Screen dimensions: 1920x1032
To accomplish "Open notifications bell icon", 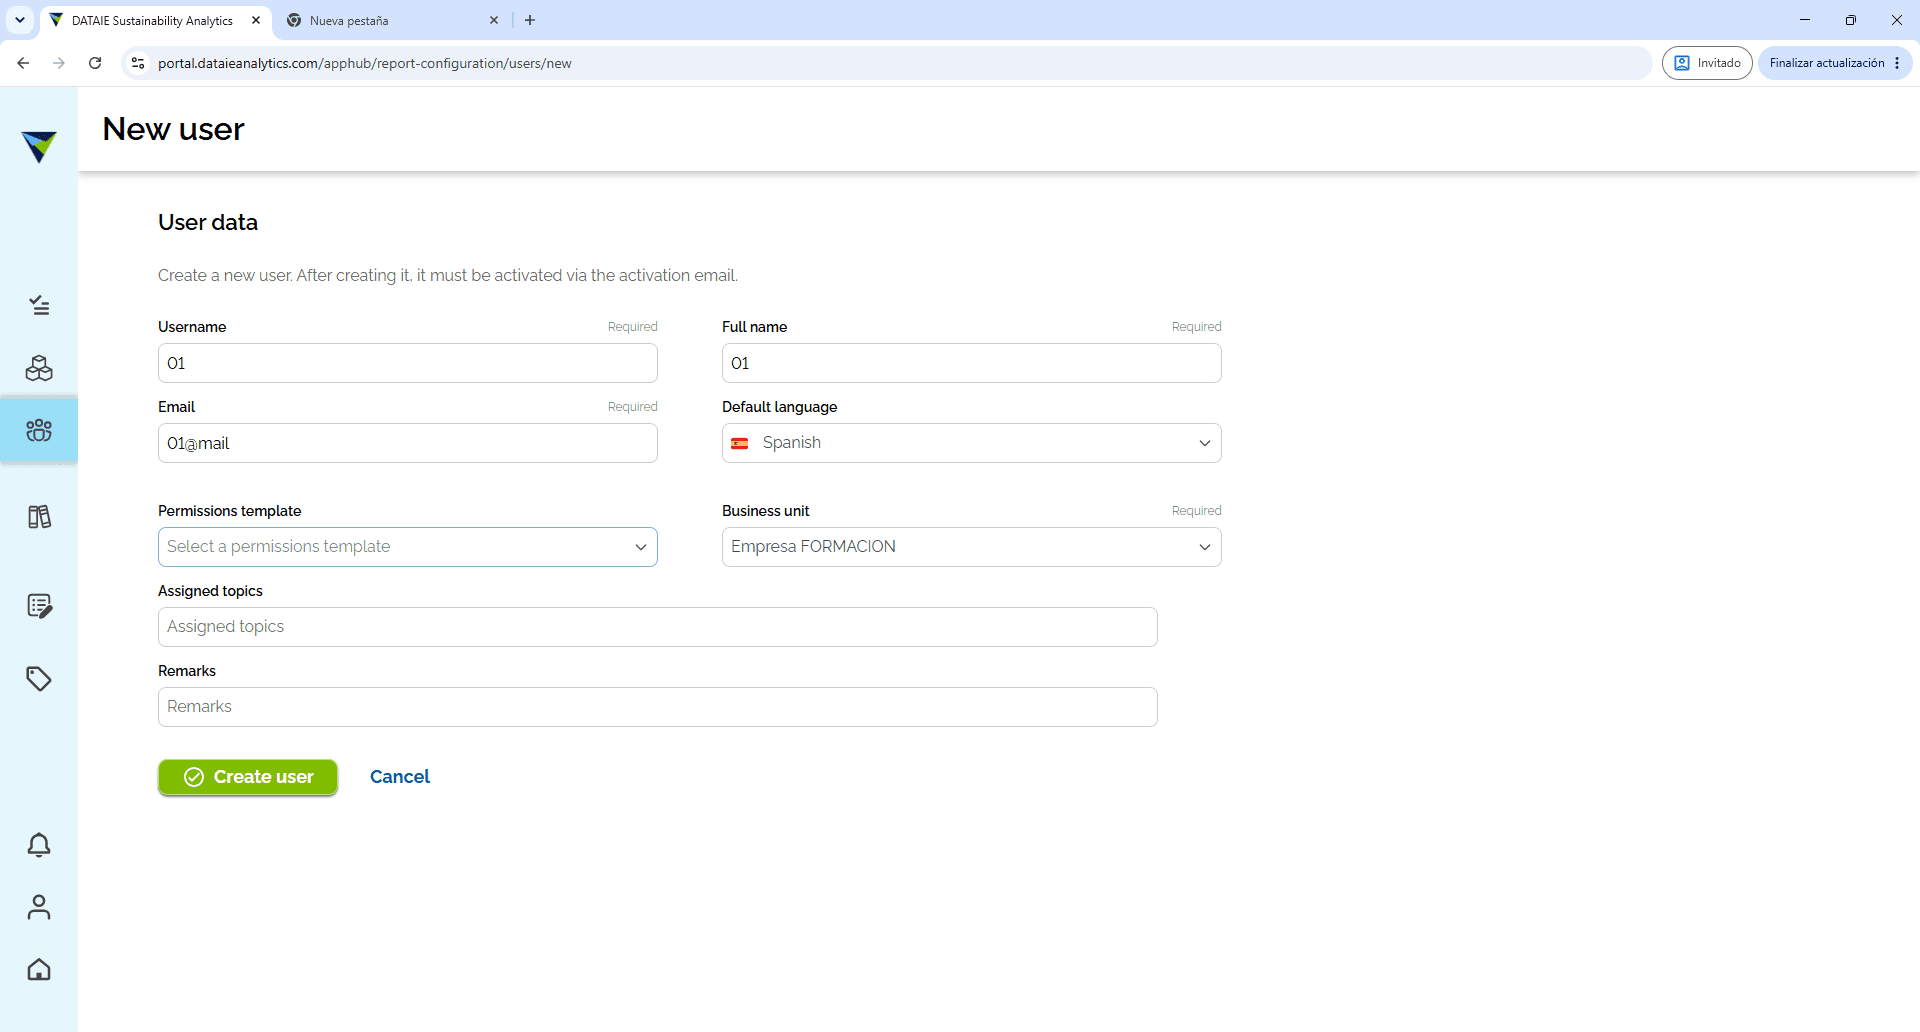I will click(39, 845).
